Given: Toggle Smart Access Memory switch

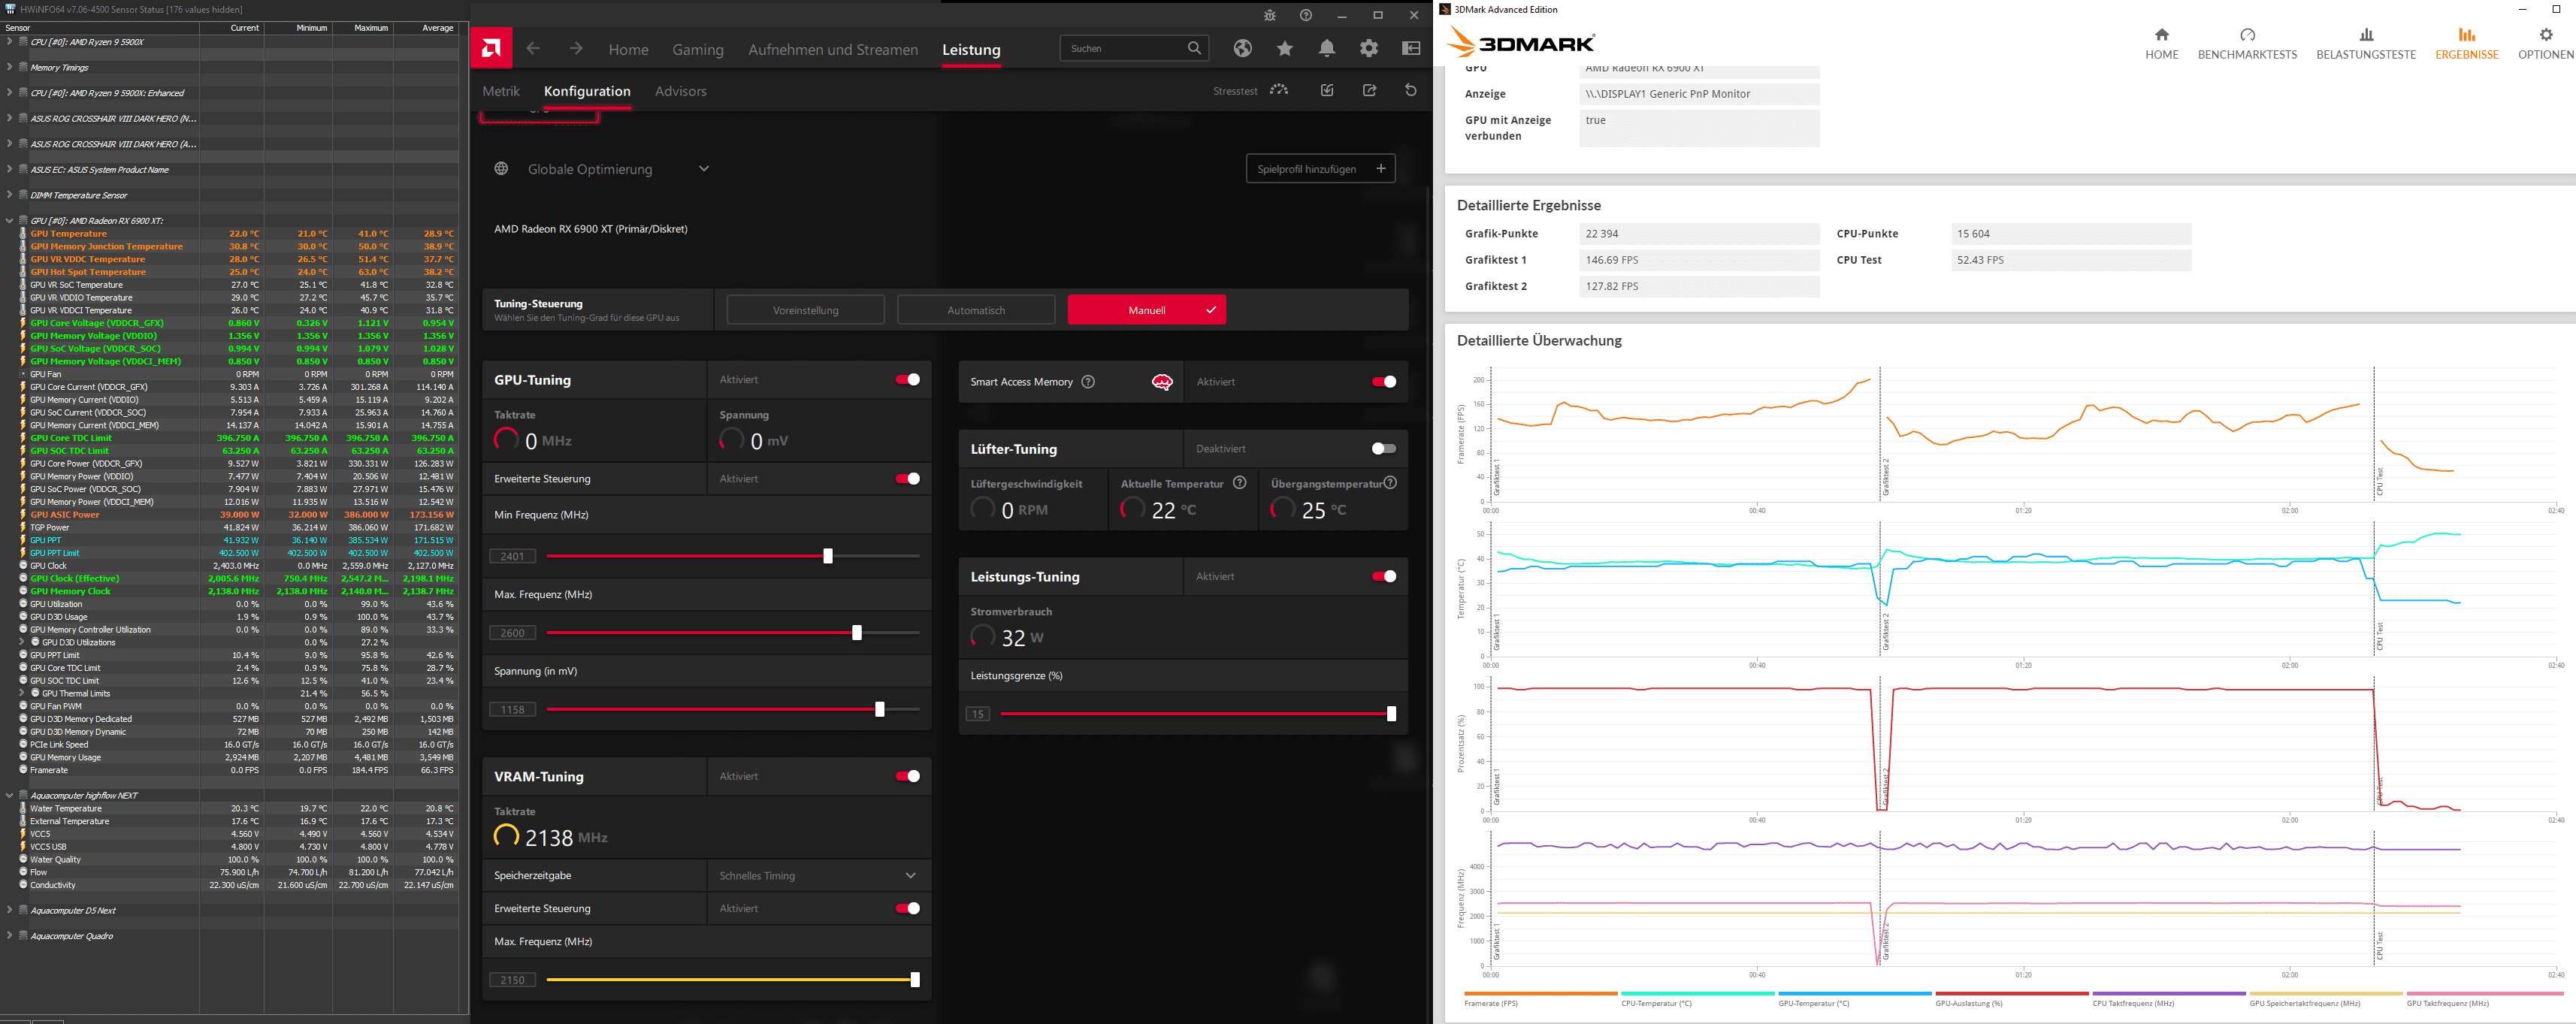Looking at the screenshot, I should (x=1384, y=382).
